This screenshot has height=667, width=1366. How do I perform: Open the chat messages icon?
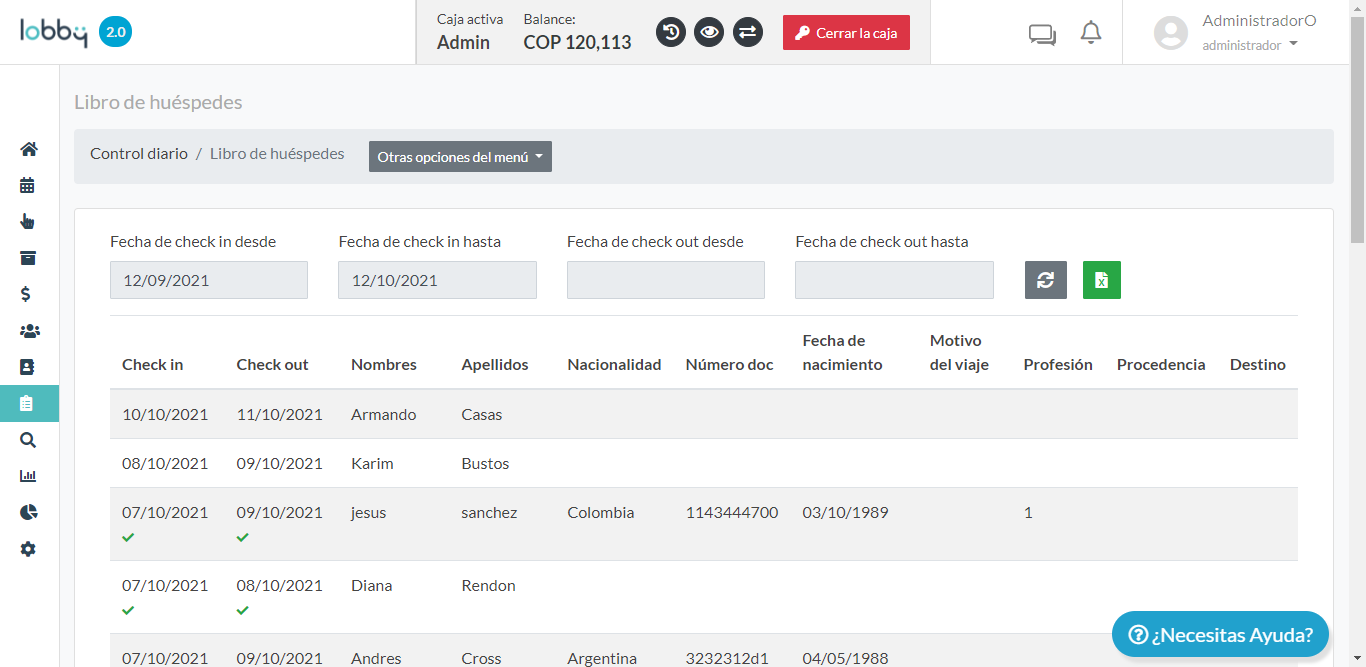tap(1042, 35)
